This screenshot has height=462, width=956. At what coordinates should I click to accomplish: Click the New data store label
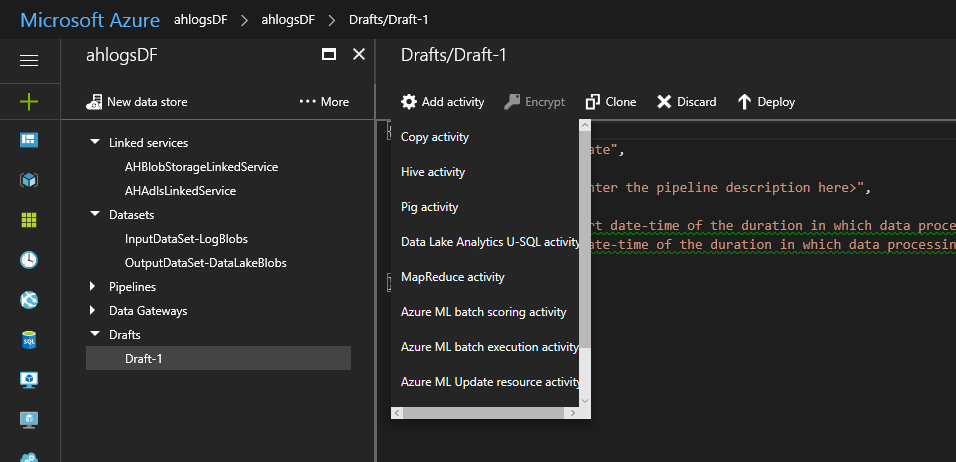point(148,102)
